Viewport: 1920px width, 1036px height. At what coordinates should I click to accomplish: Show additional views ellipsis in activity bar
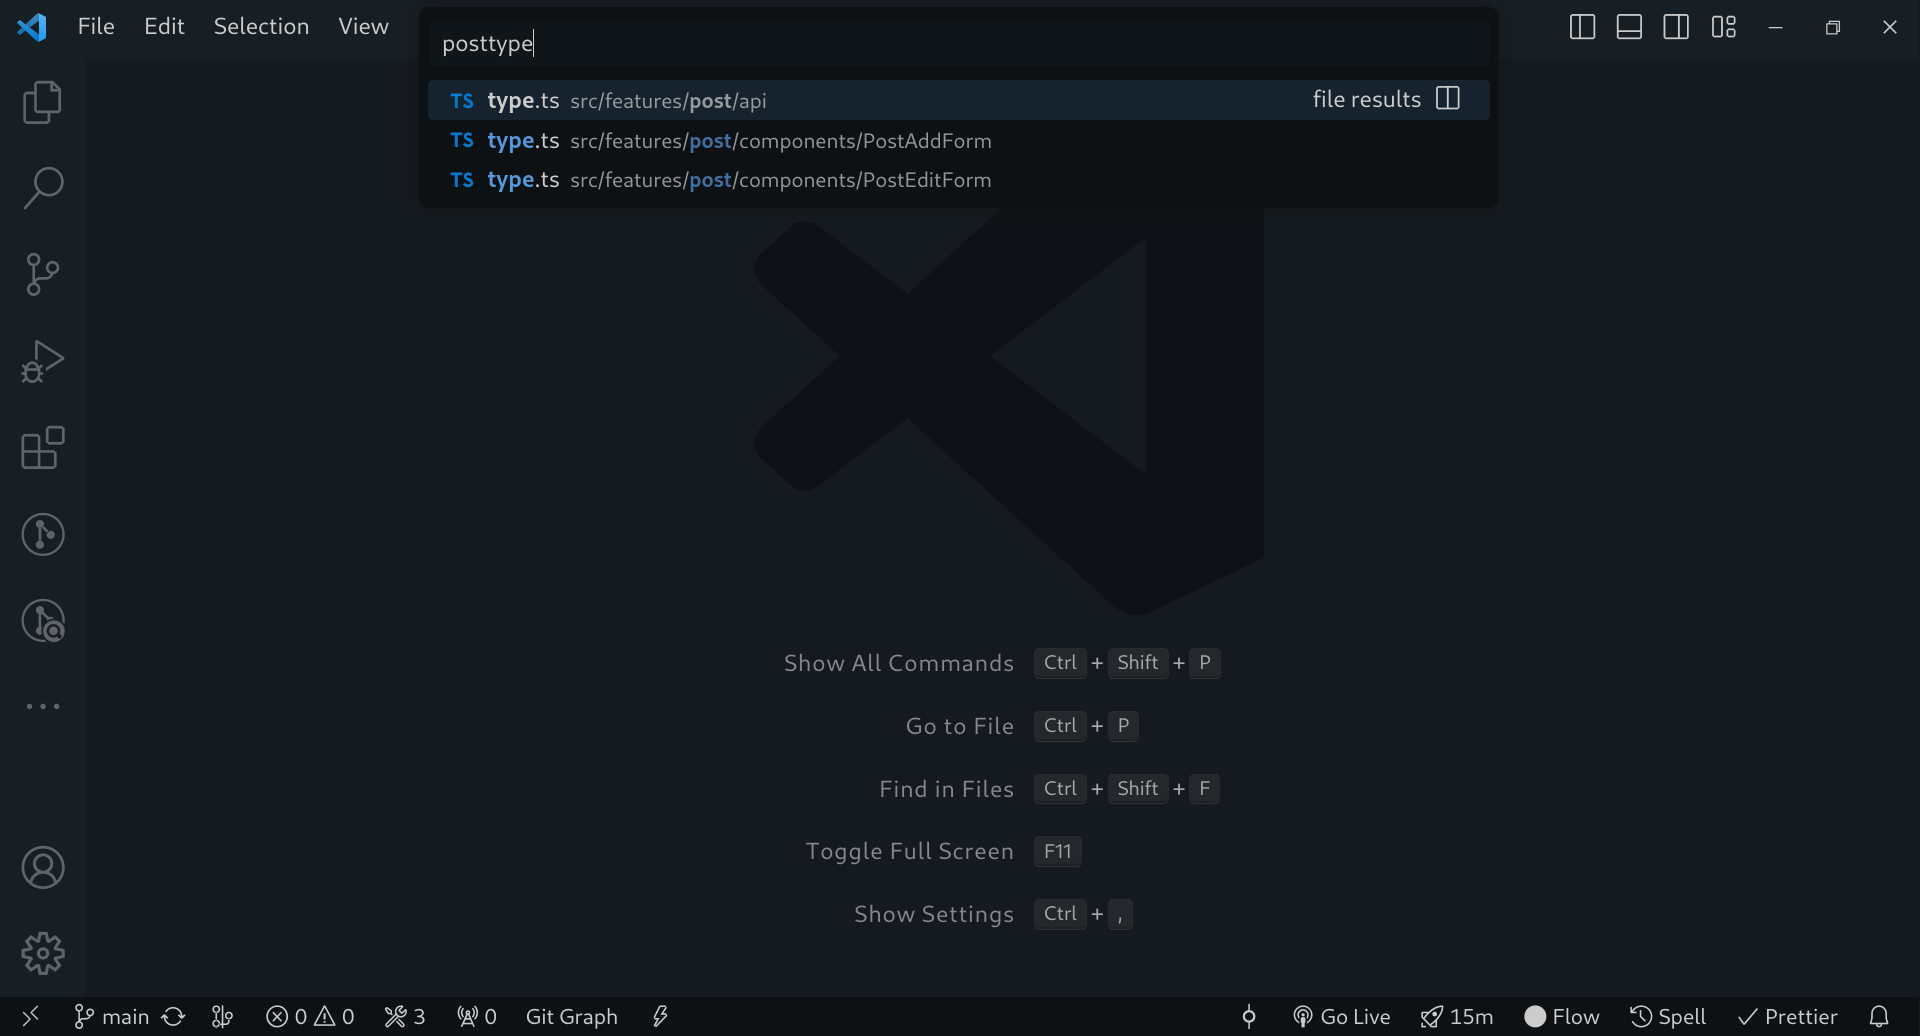pos(42,706)
